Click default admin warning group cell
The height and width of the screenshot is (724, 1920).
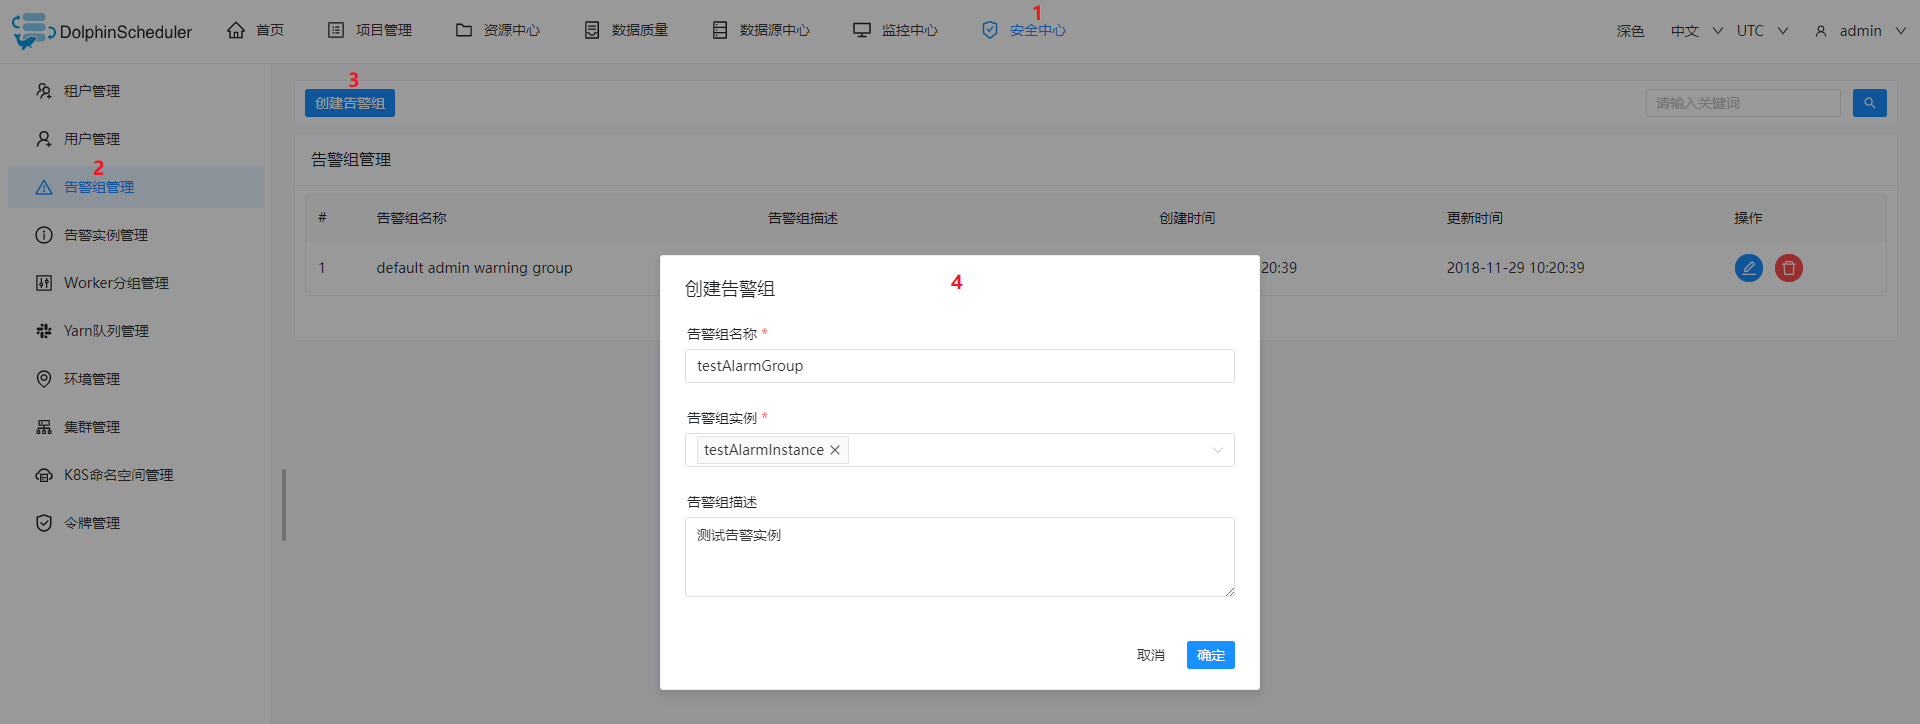coord(475,268)
